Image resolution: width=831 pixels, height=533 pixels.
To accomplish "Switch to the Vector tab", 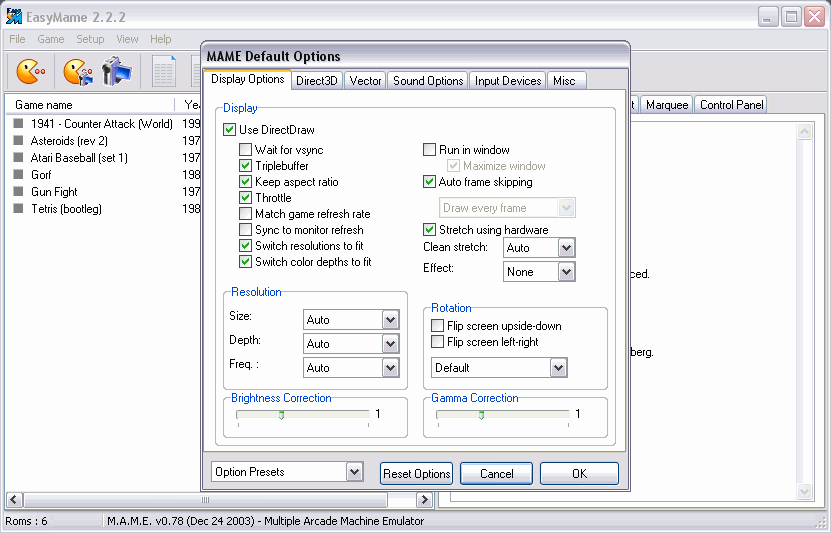I will click(365, 81).
